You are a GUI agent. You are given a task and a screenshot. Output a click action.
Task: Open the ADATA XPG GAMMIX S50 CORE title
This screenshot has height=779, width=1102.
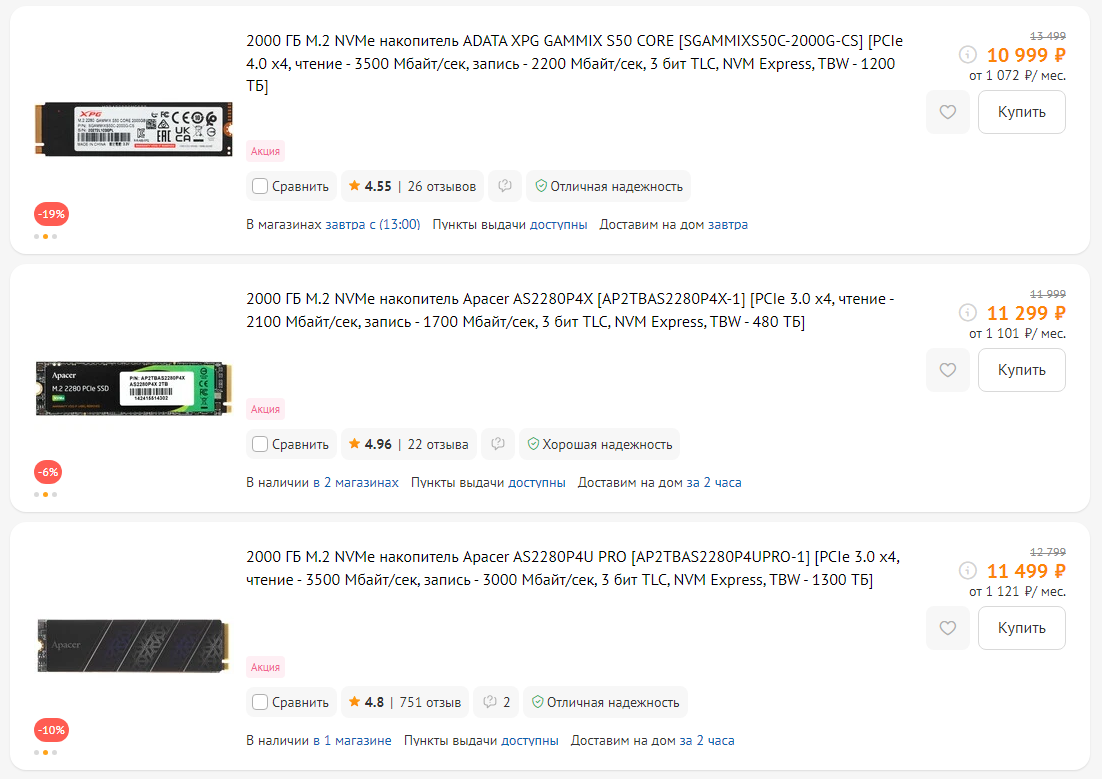point(574,63)
